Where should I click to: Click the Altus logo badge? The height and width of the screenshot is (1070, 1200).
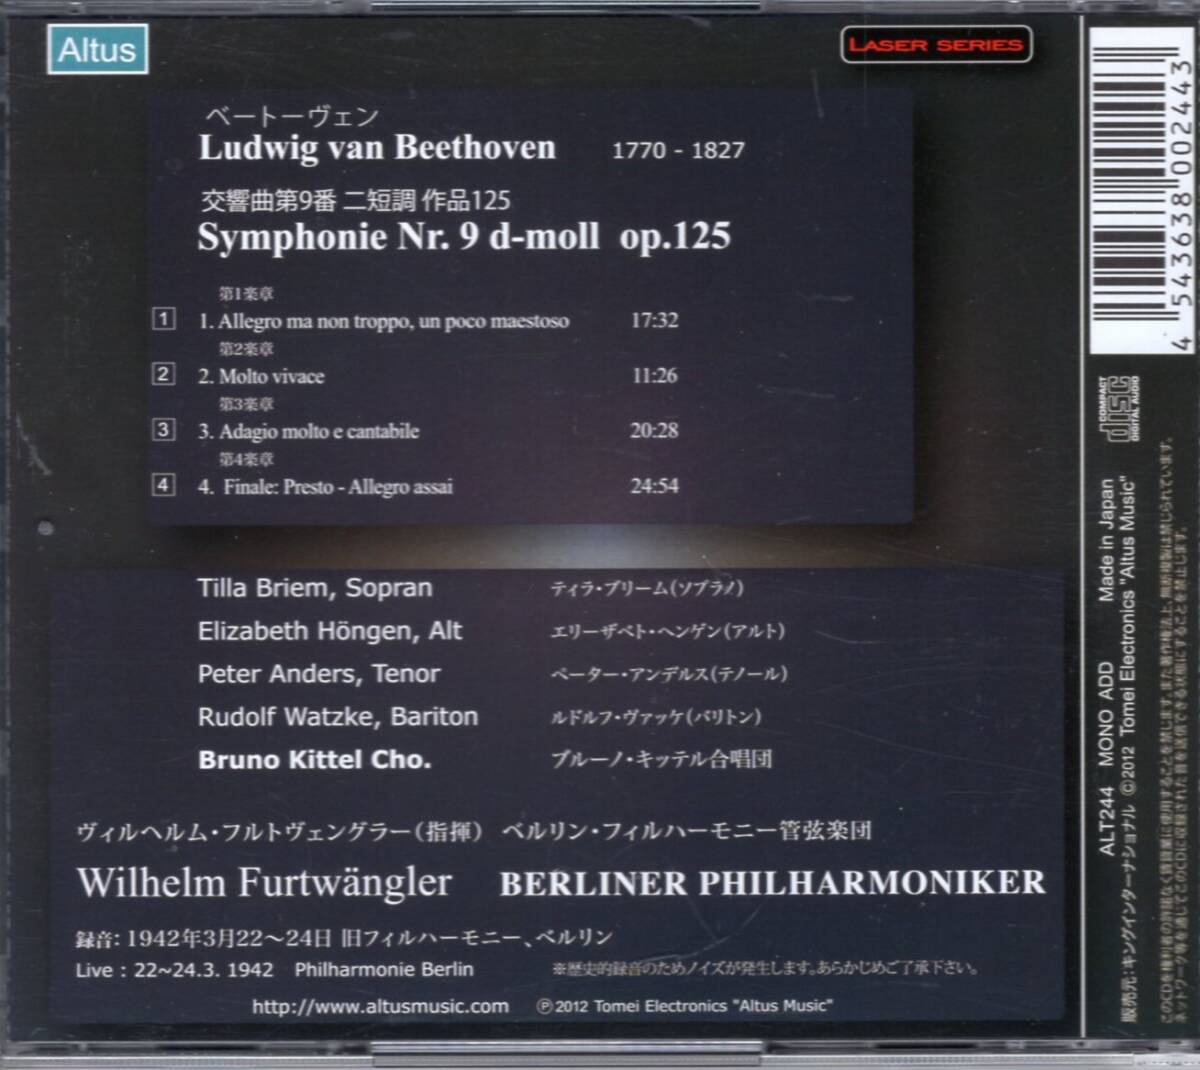click(97, 49)
